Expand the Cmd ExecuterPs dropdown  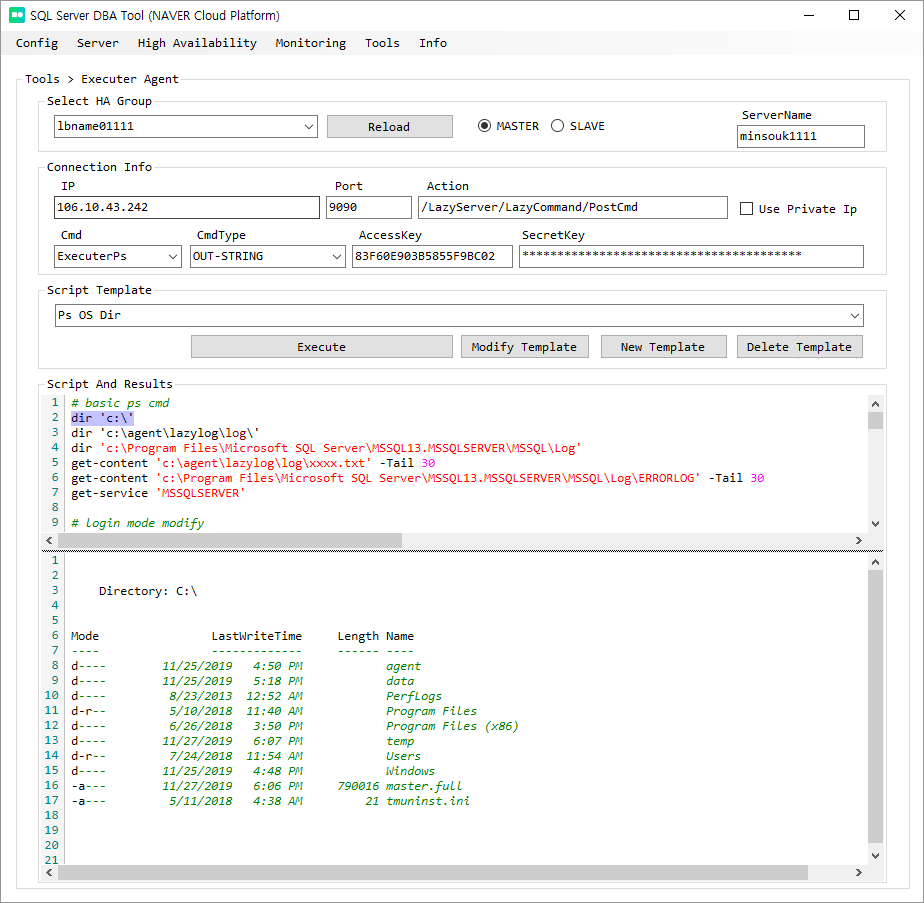[x=173, y=256]
